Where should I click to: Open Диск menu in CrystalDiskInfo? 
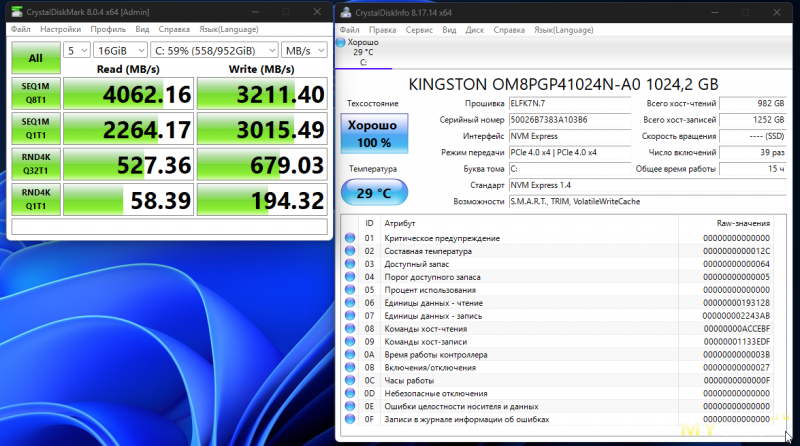point(474,30)
